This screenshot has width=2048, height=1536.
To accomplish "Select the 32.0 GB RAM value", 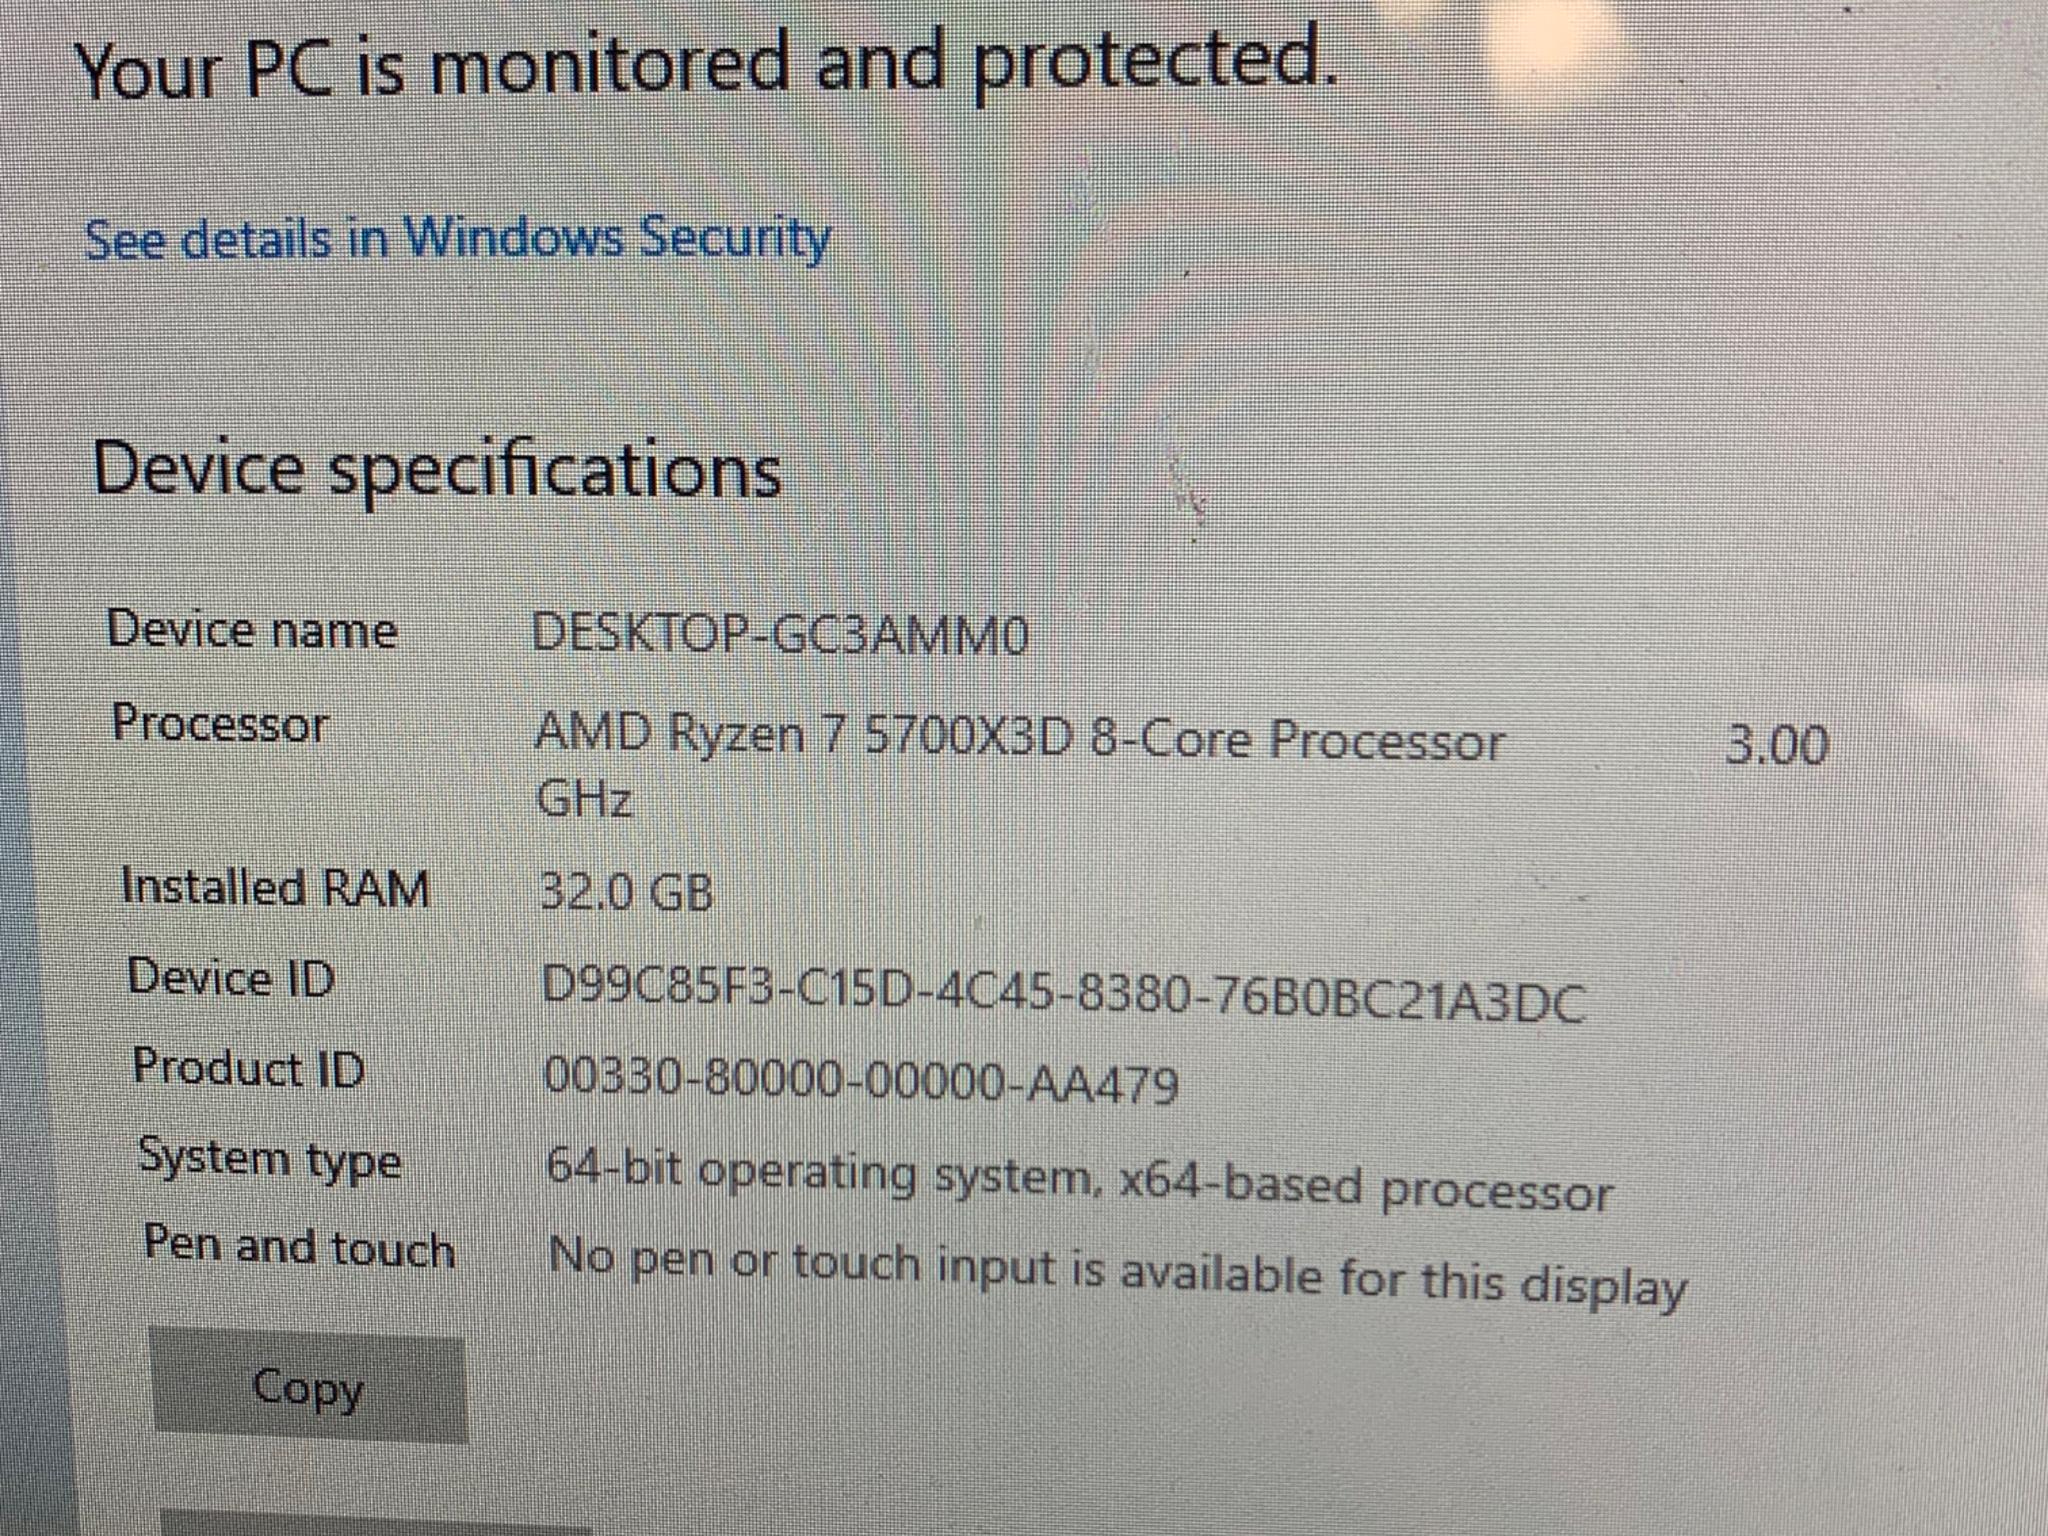I will 626,891.
